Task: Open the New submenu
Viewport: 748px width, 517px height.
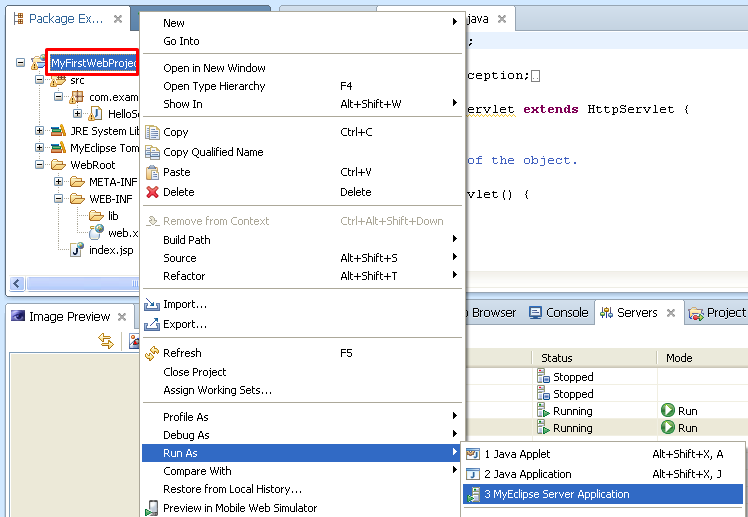Action: tap(302, 23)
